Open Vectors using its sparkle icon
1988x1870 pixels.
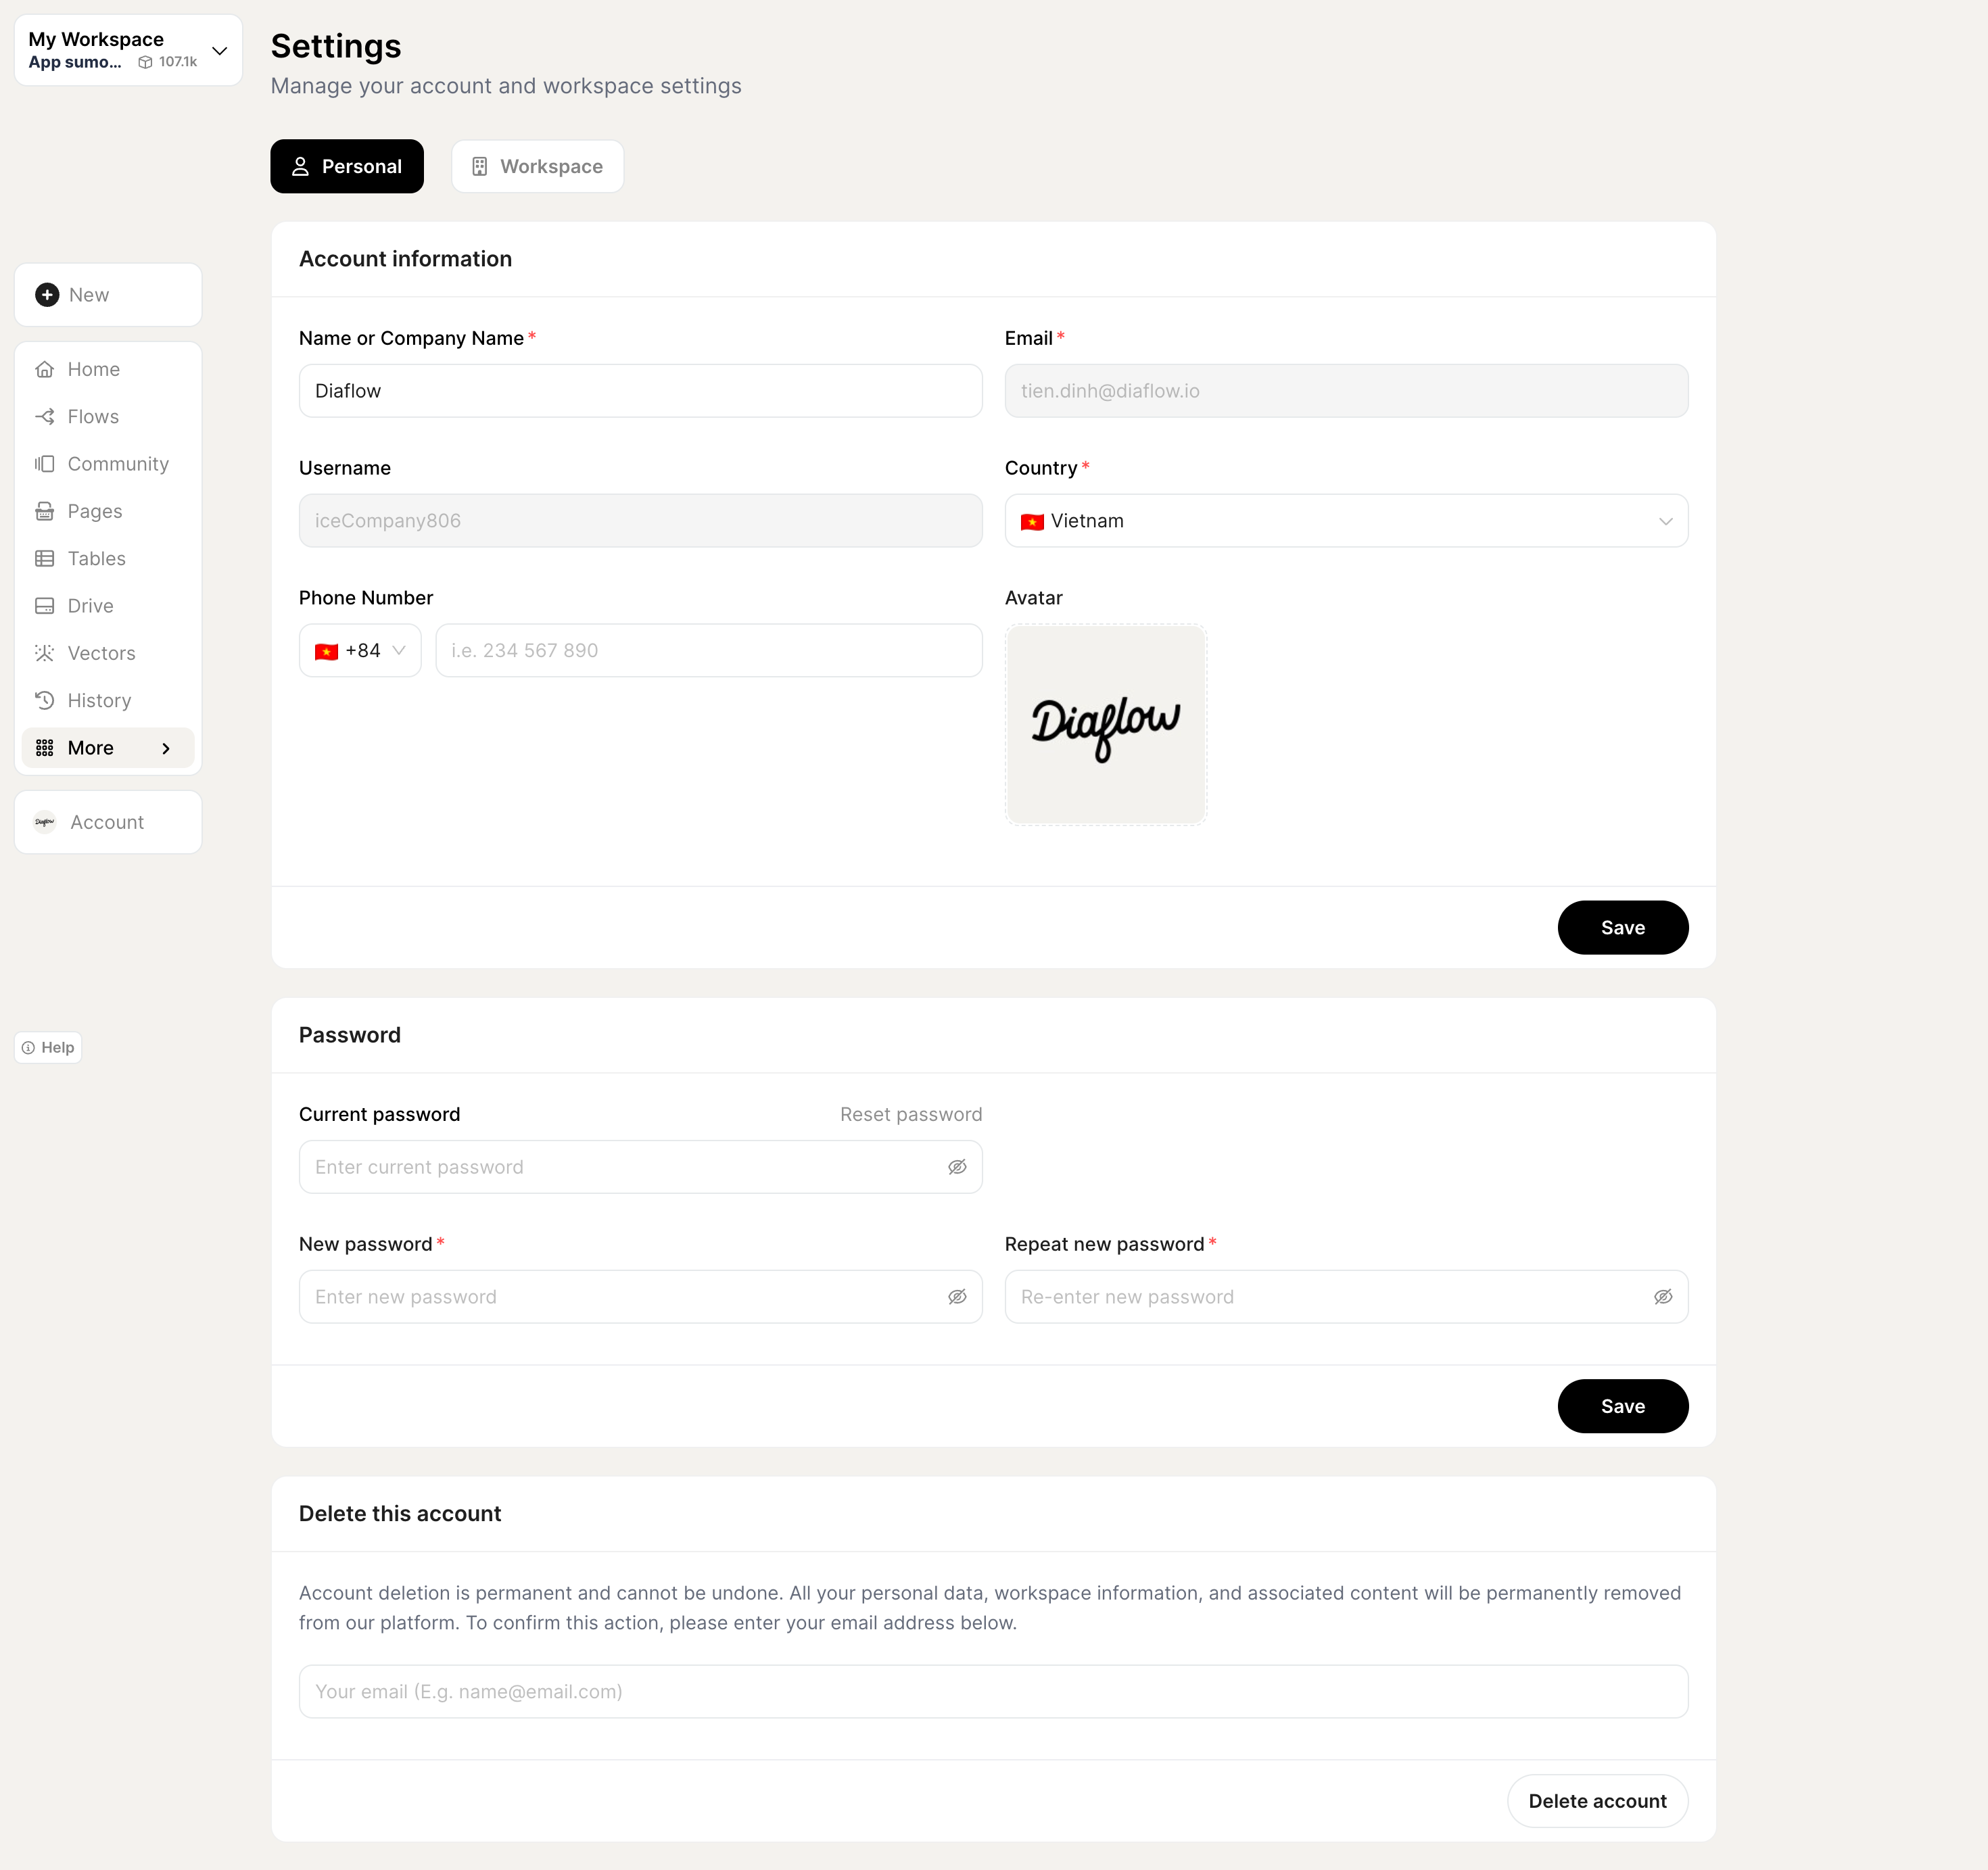(x=45, y=653)
